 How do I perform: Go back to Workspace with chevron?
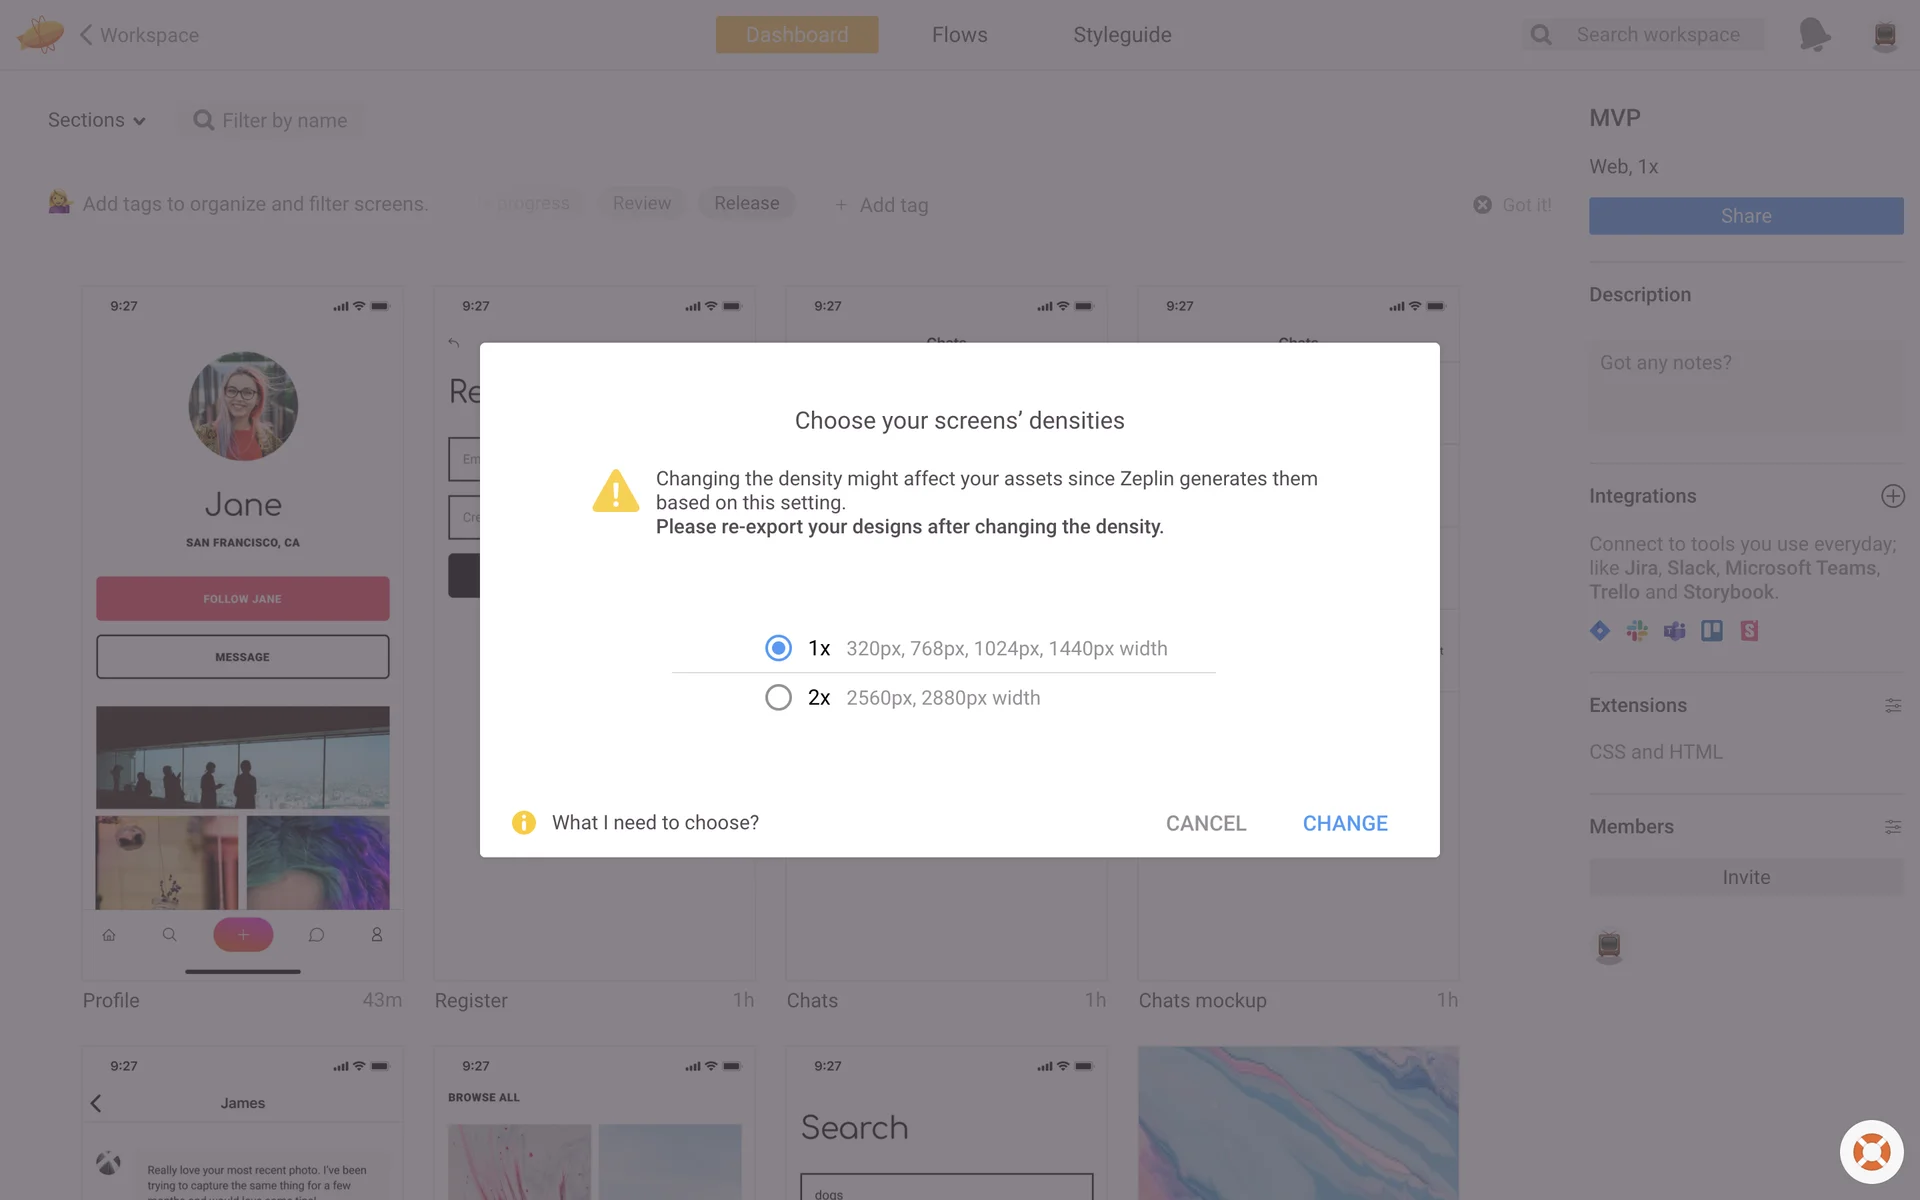pyautogui.click(x=86, y=35)
